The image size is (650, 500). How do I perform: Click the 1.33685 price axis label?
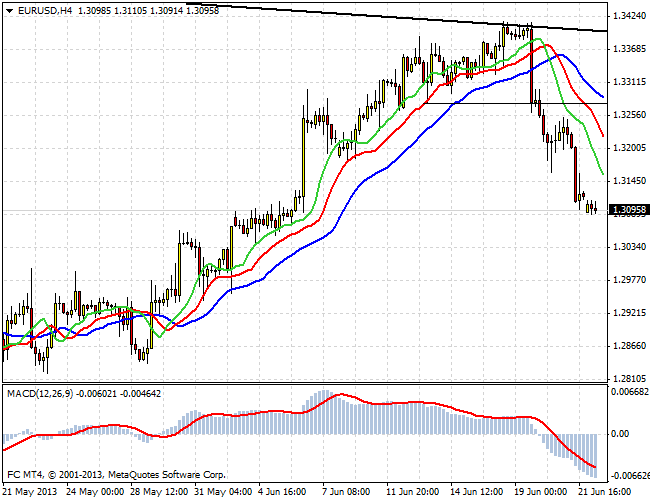click(x=629, y=49)
